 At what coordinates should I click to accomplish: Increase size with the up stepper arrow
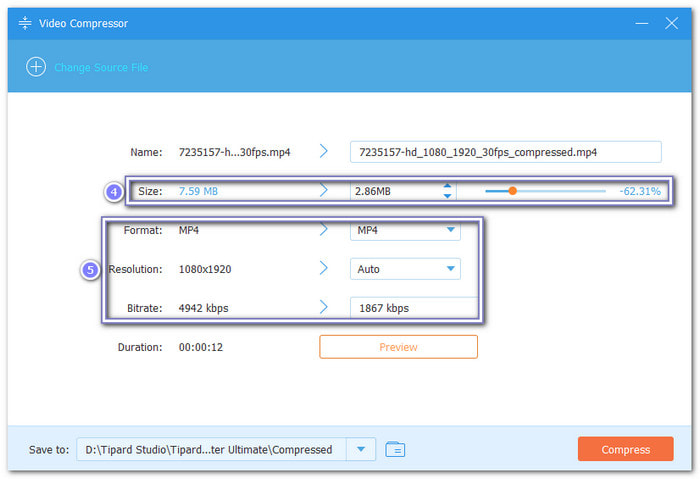pyautogui.click(x=447, y=185)
